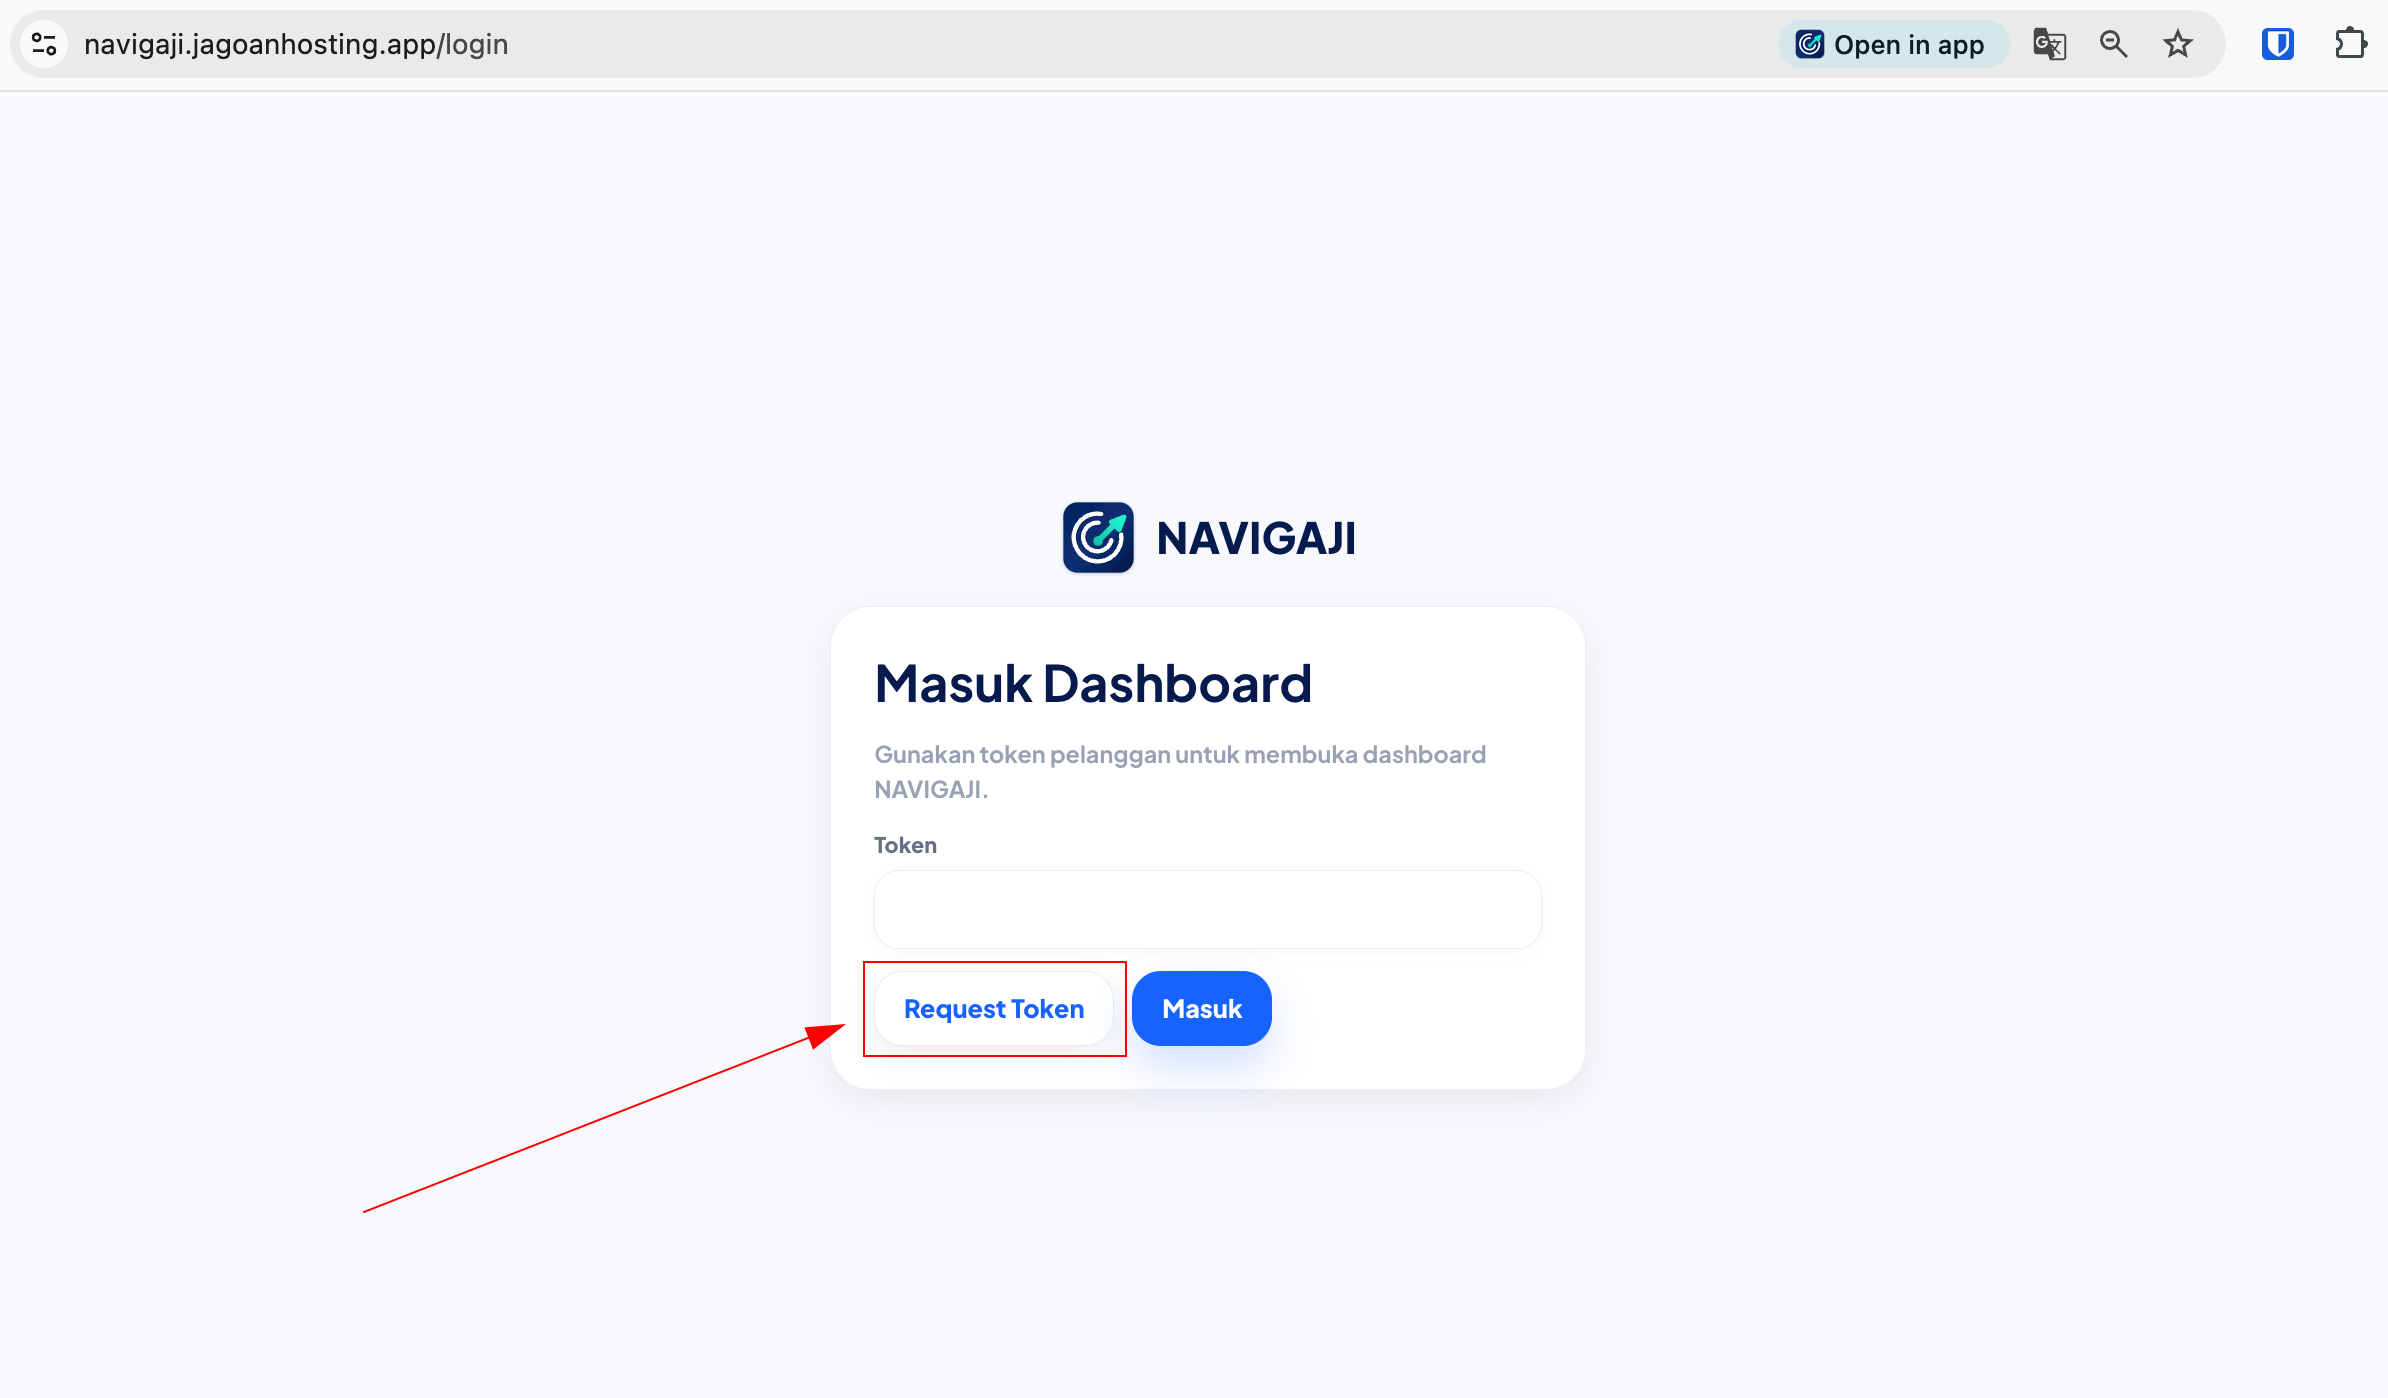Click the Request Token button

(994, 1008)
